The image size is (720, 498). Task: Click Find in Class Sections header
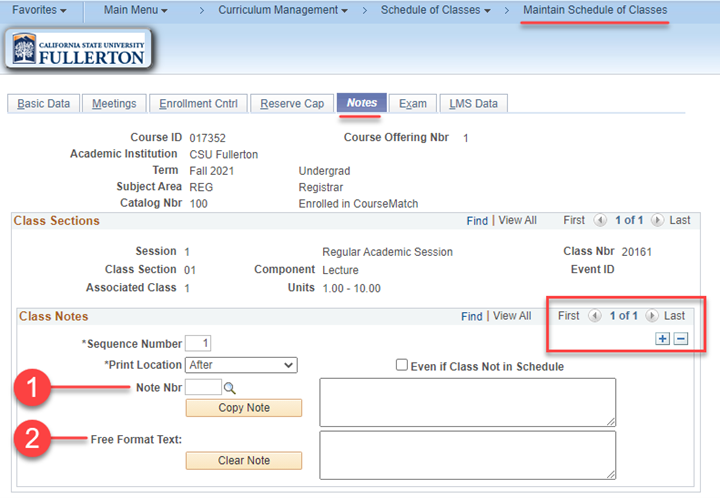coord(477,221)
